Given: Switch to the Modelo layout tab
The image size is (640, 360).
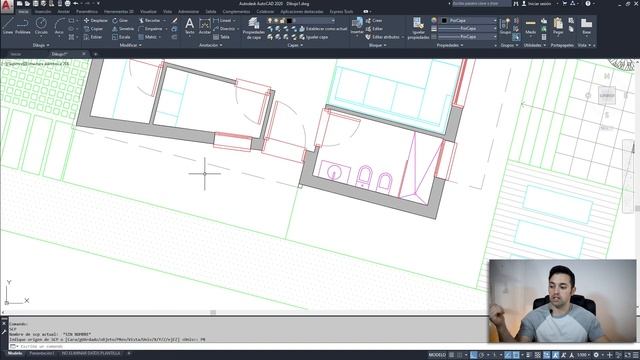Looking at the screenshot, I should coord(15,353).
